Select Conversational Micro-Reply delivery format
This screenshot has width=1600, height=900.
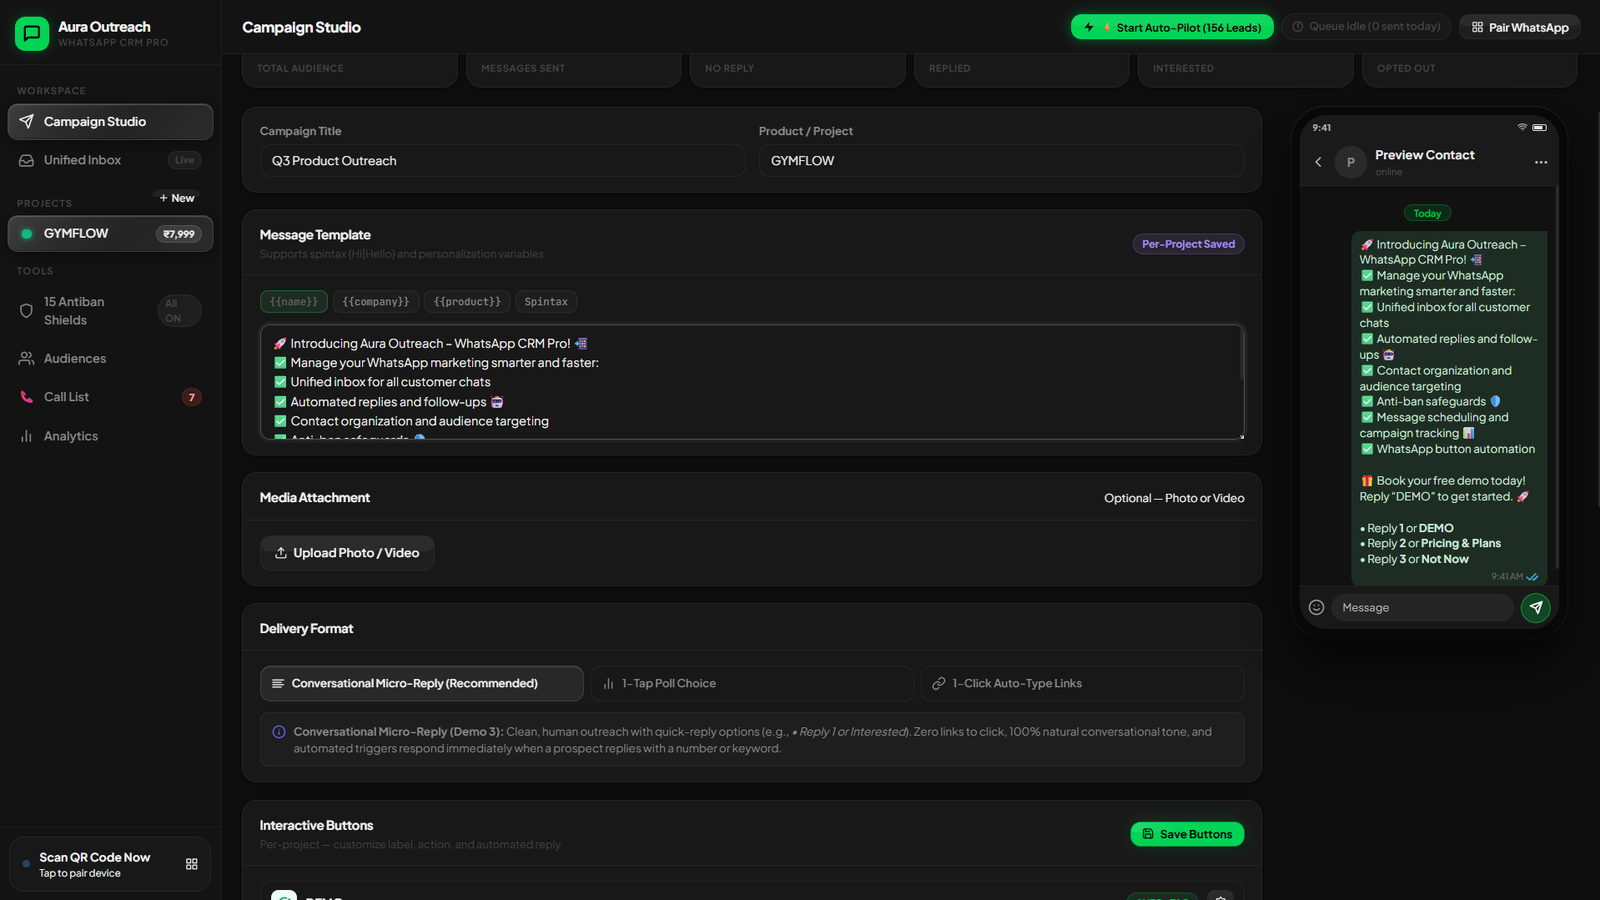pyautogui.click(x=422, y=684)
